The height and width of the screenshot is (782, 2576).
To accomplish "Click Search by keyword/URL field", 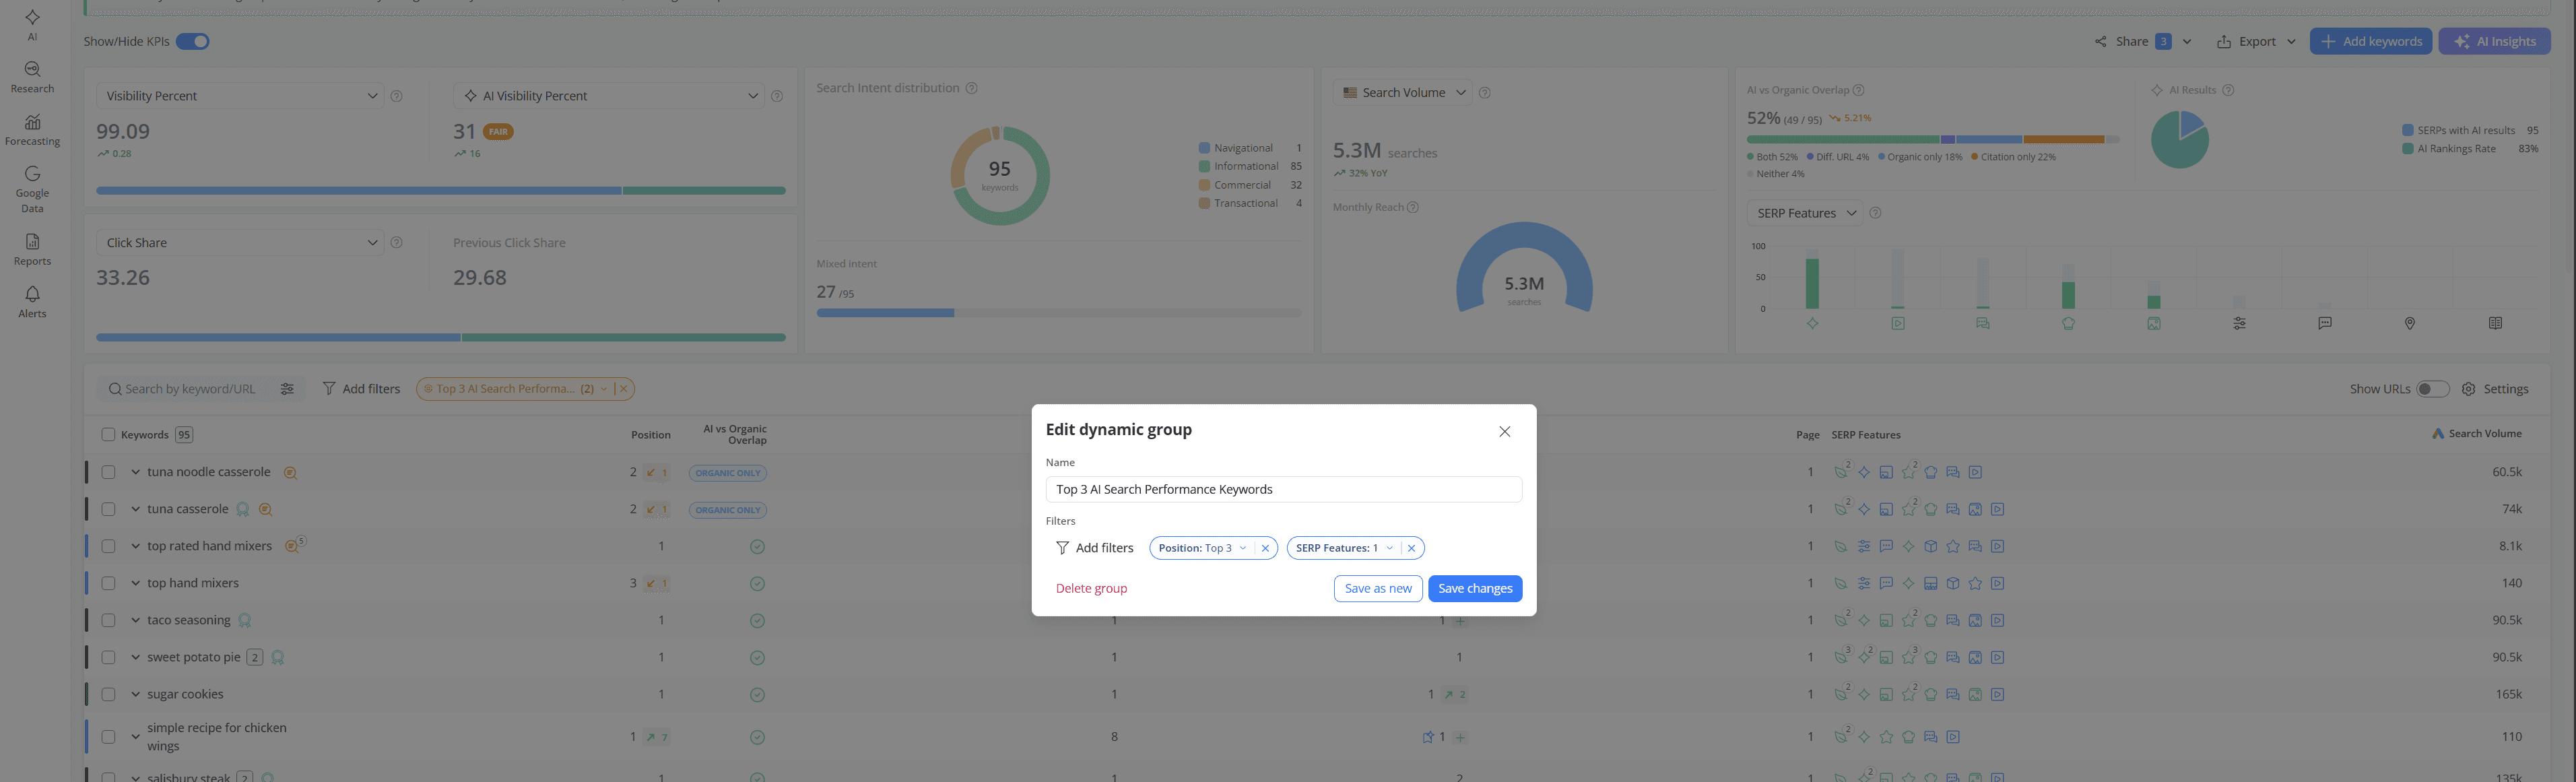I will (190, 389).
